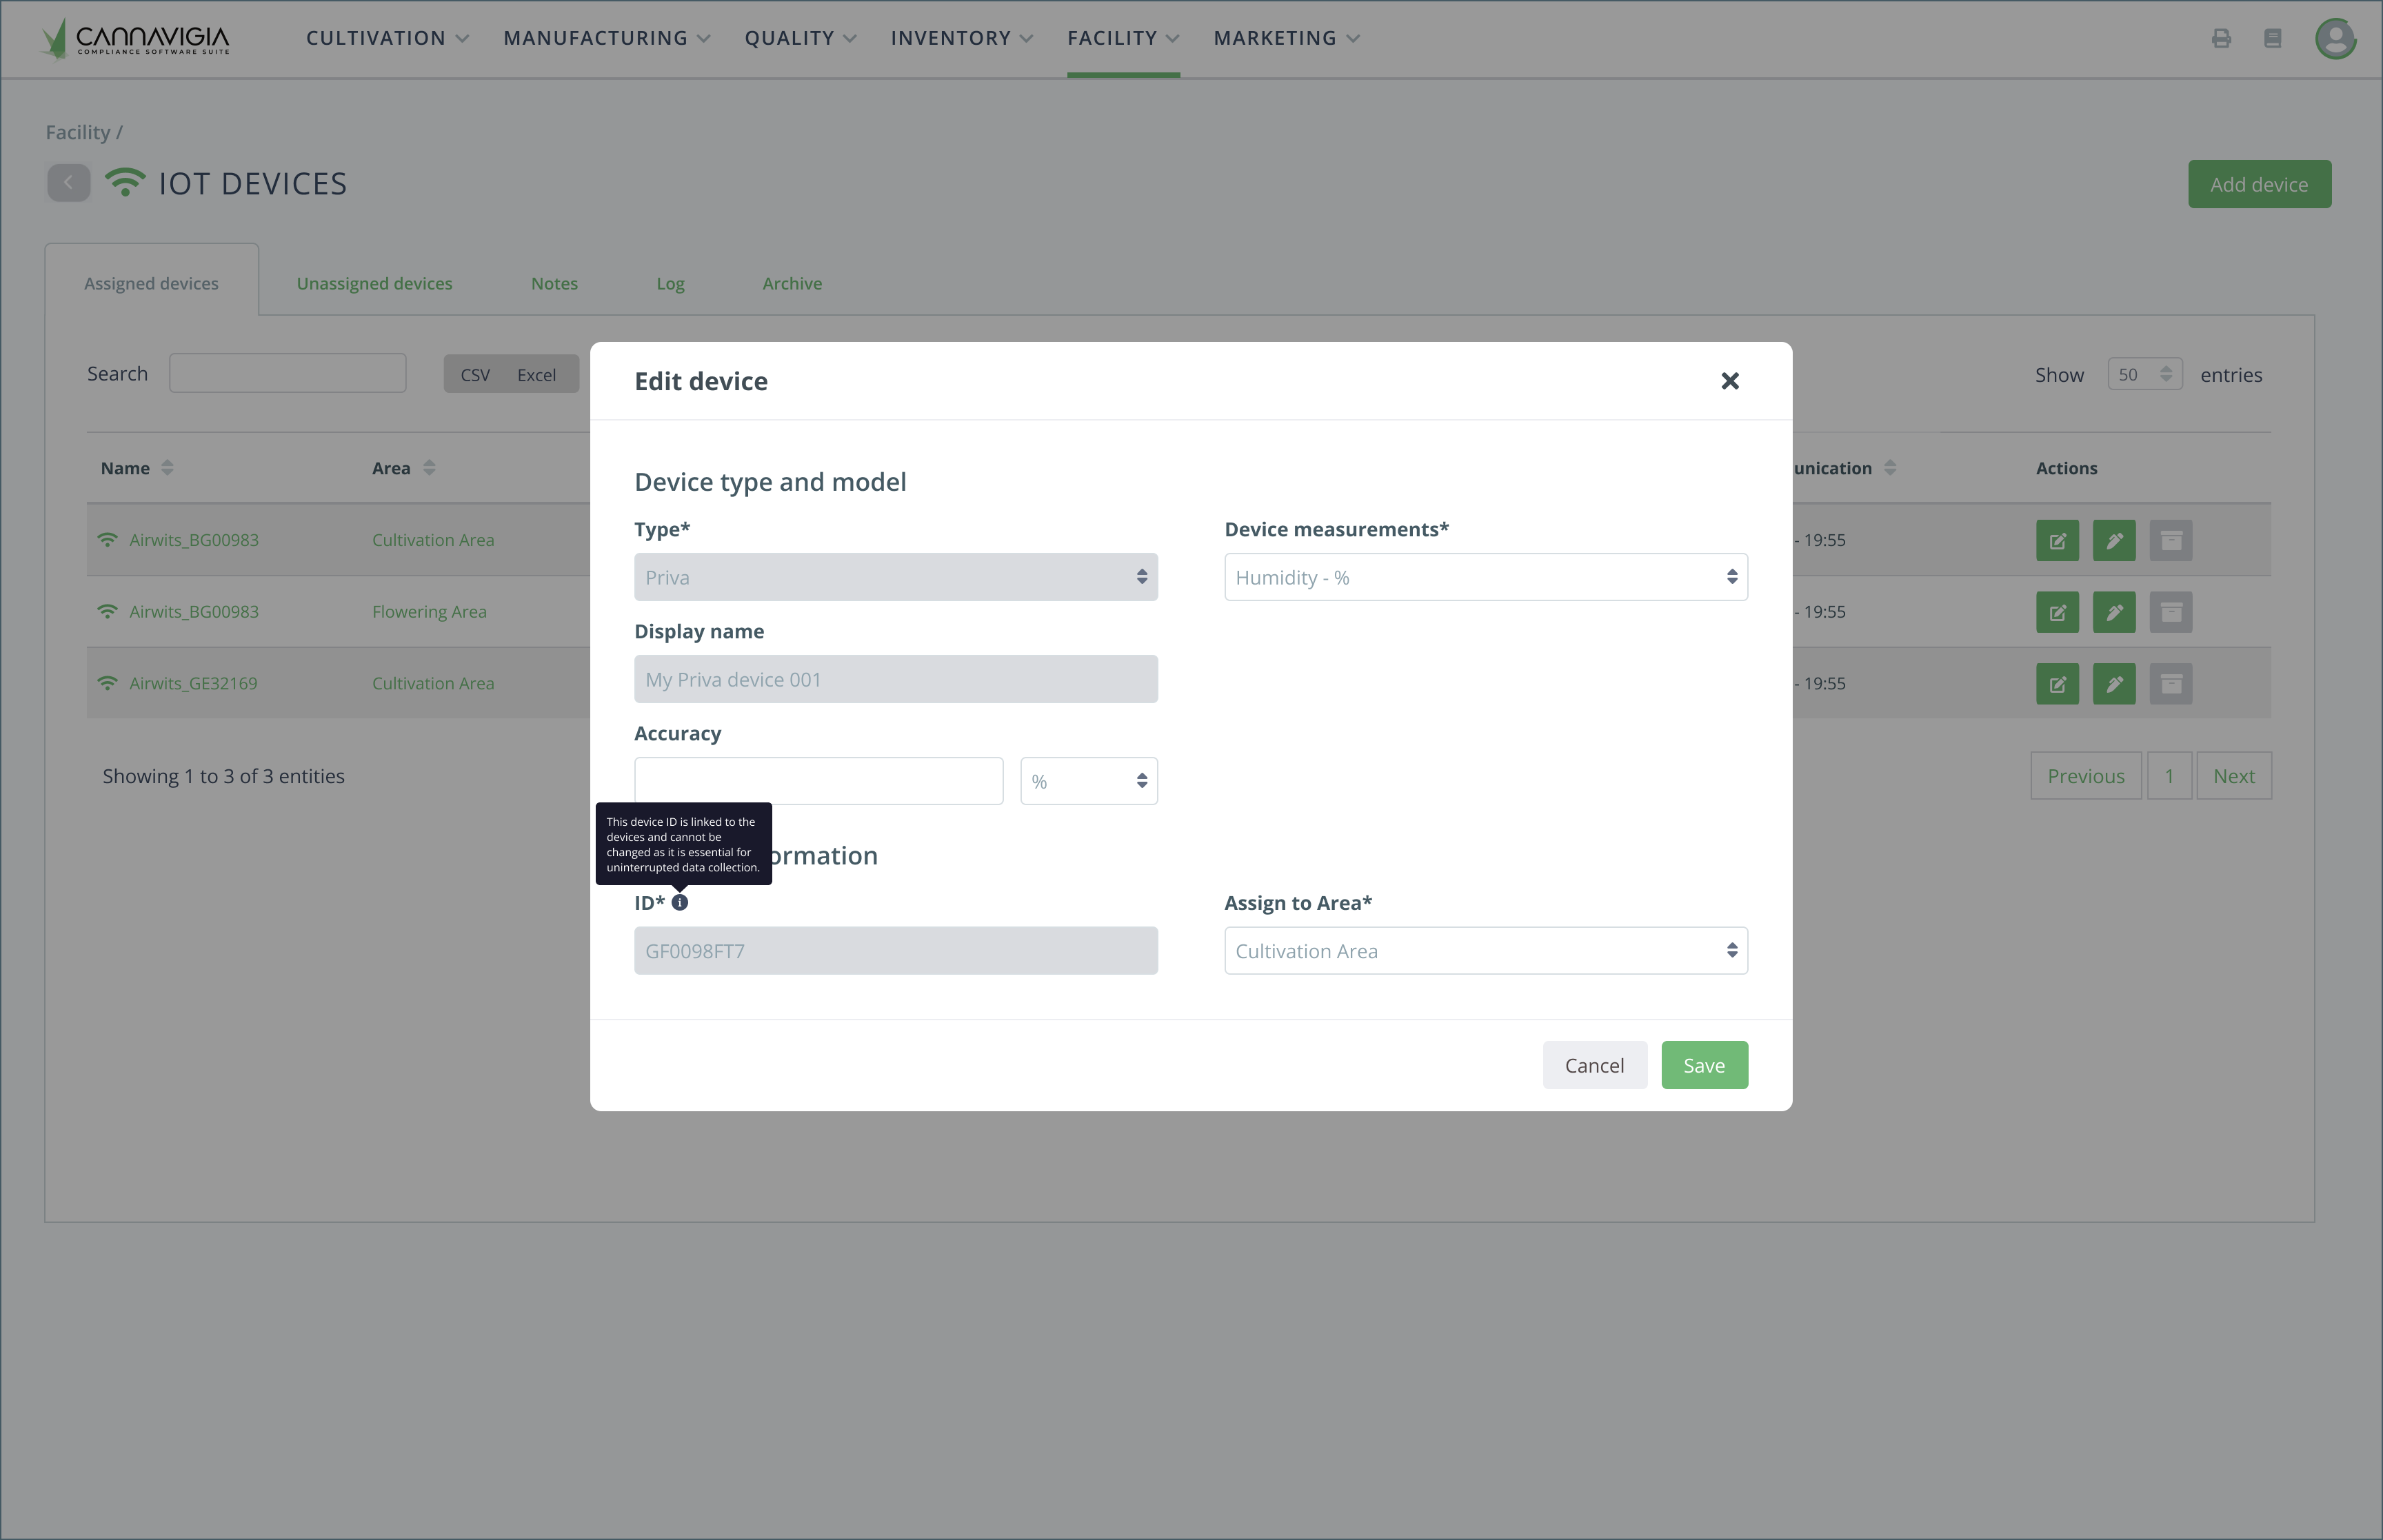Viewport: 2383px width, 1540px height.
Task: Open Assign to Area dropdown
Action: click(x=1485, y=951)
